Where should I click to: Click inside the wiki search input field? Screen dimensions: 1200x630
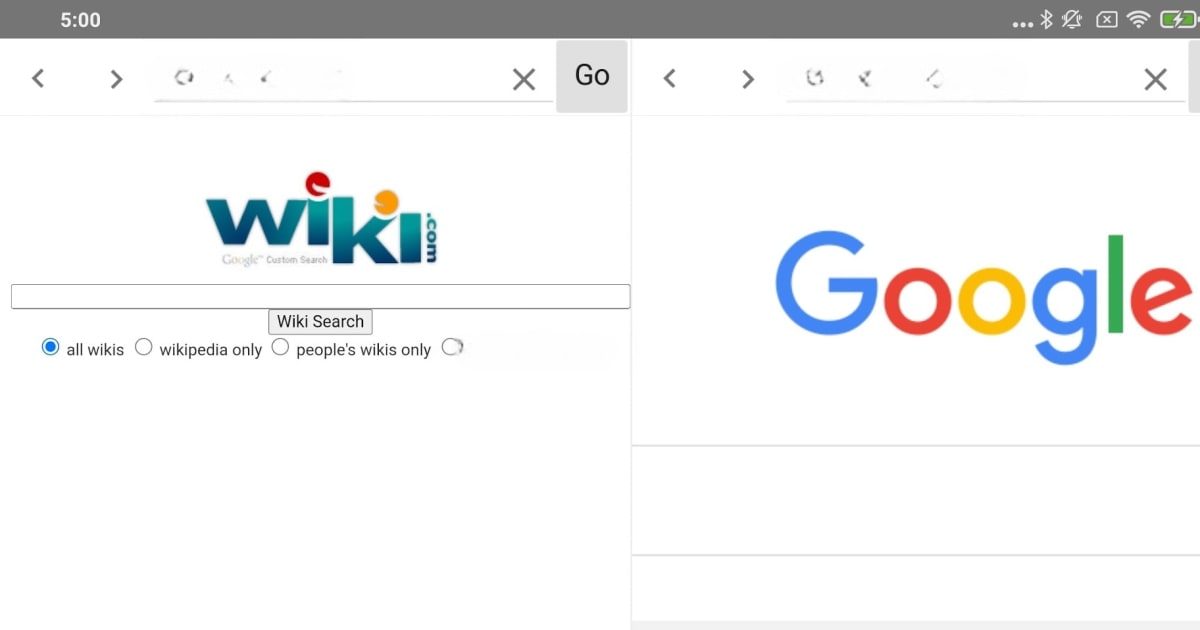click(x=320, y=296)
